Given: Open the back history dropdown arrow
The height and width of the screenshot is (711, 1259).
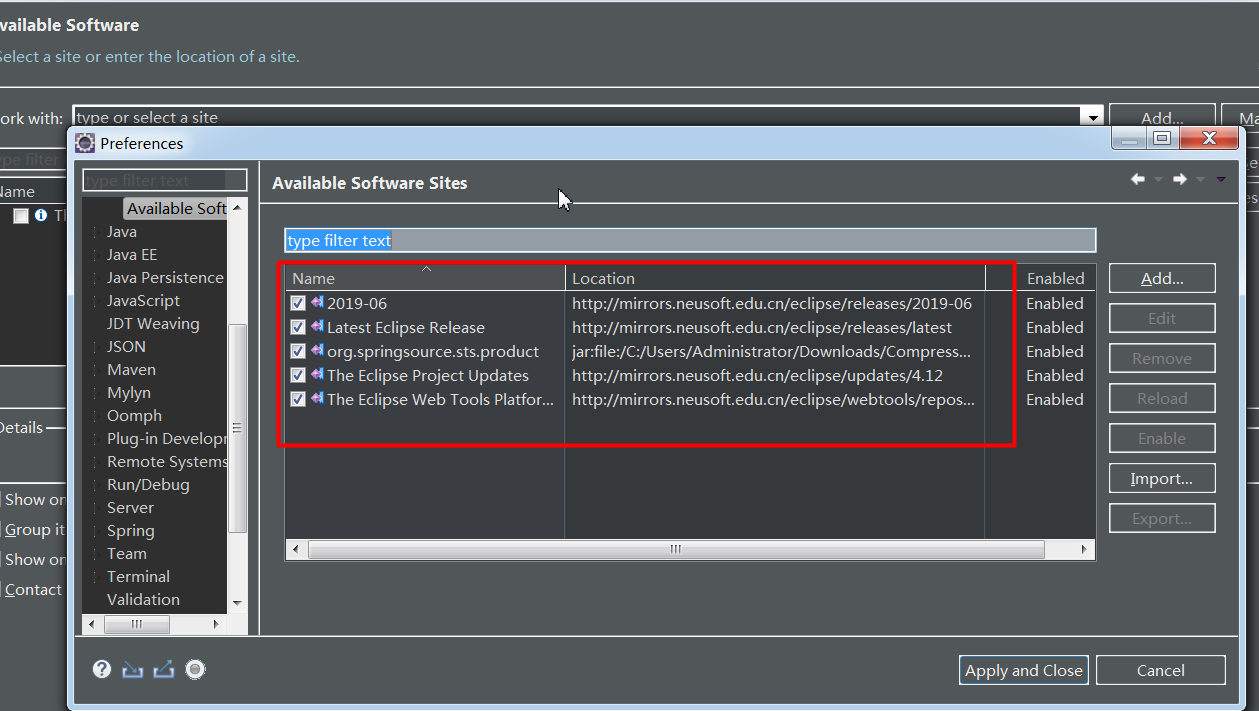Looking at the screenshot, I should pos(1158,180).
